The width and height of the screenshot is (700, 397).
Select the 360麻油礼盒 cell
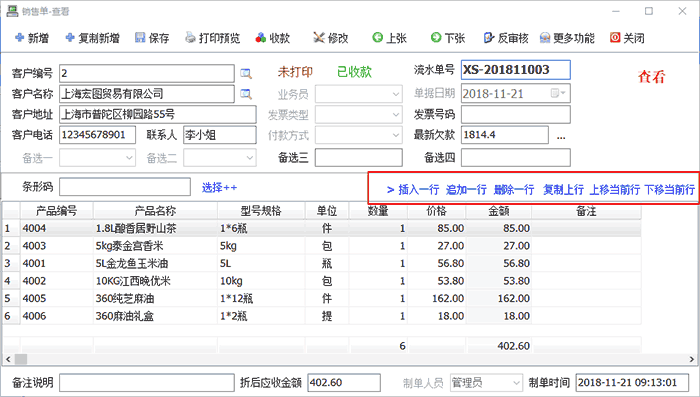coord(155,316)
